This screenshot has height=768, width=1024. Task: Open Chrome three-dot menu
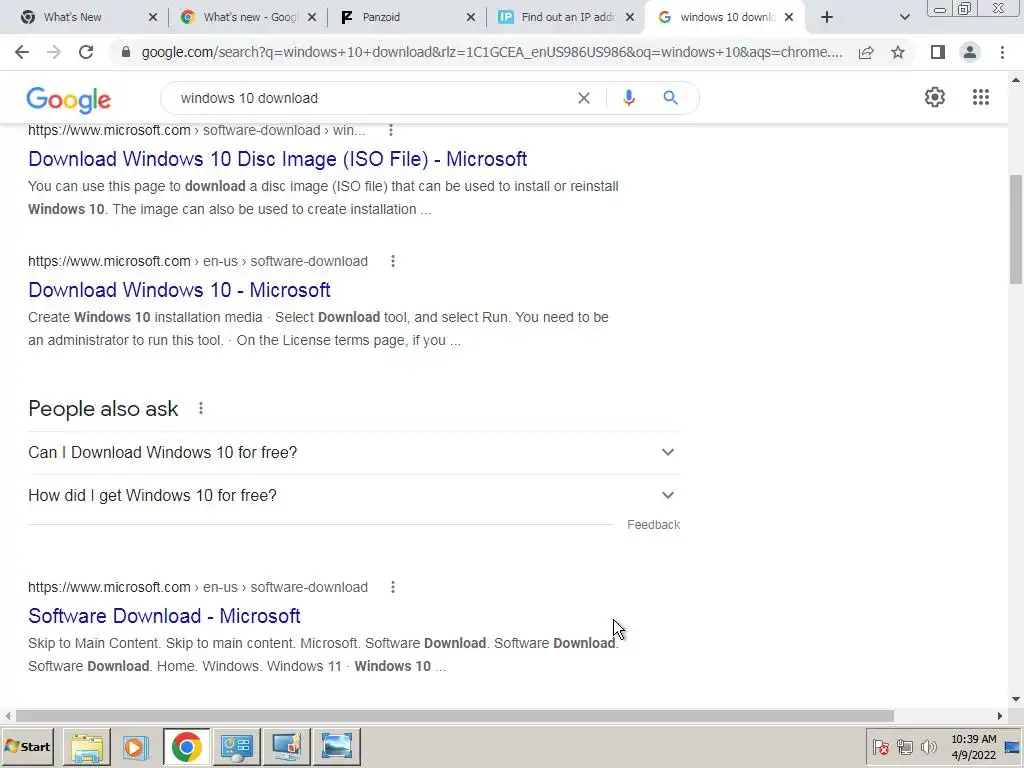coord(1002,52)
